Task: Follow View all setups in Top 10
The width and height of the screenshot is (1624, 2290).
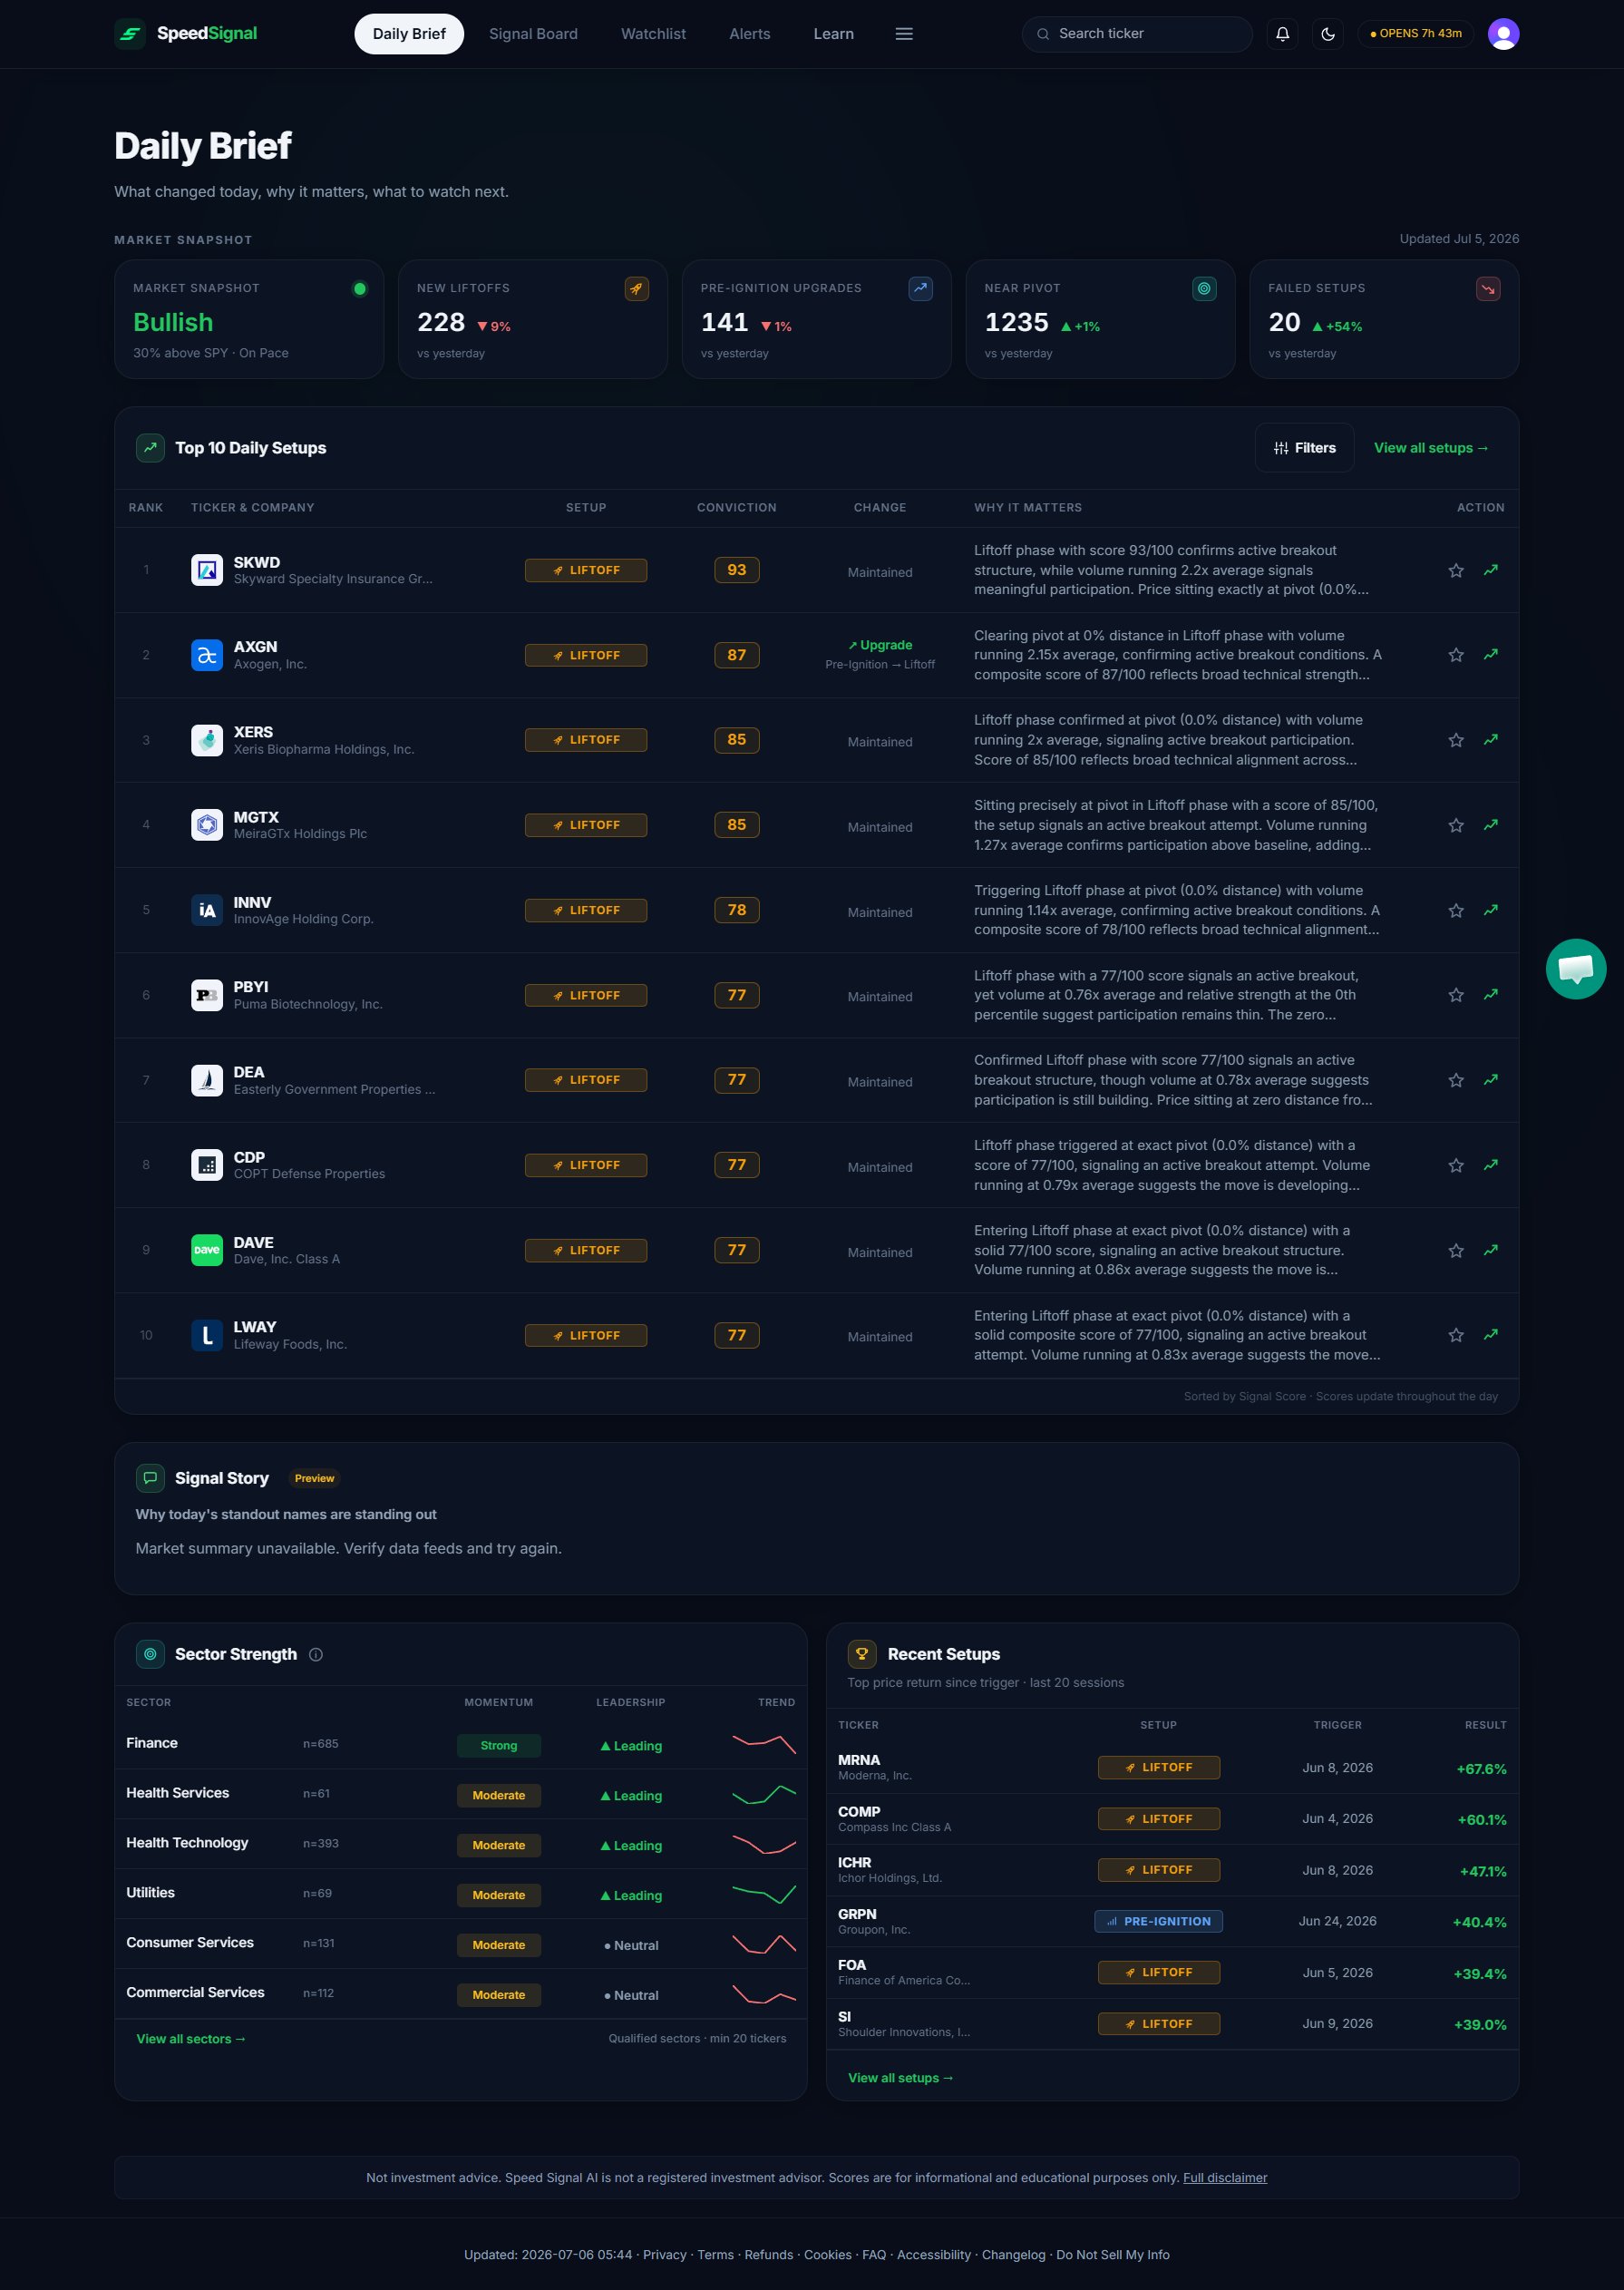Action: (1431, 448)
